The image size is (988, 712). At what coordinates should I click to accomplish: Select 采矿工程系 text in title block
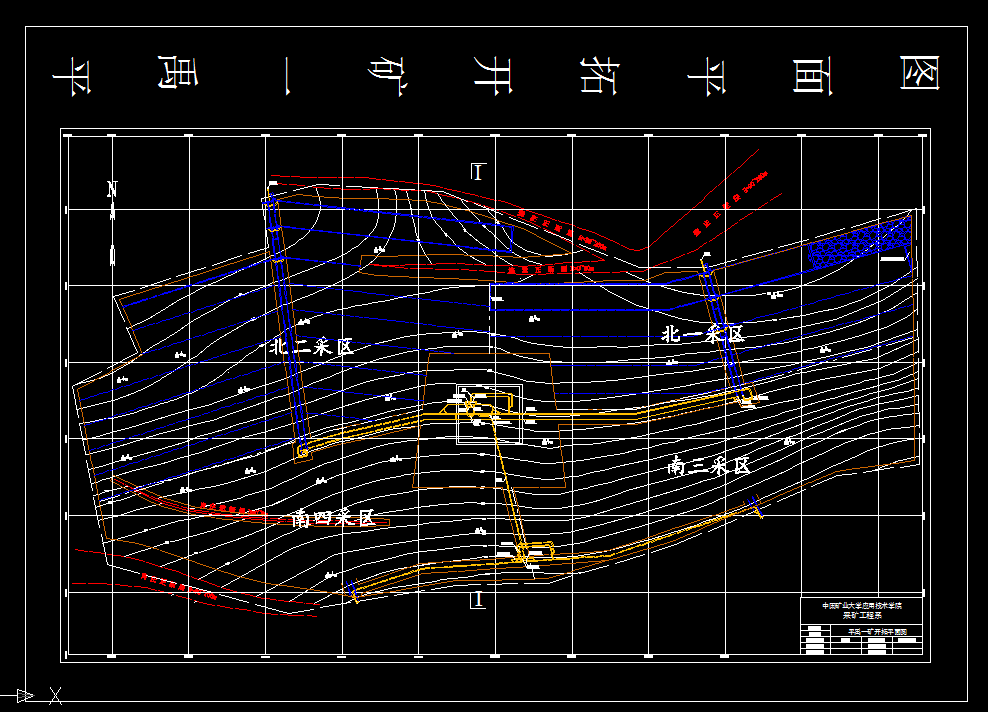[863, 614]
